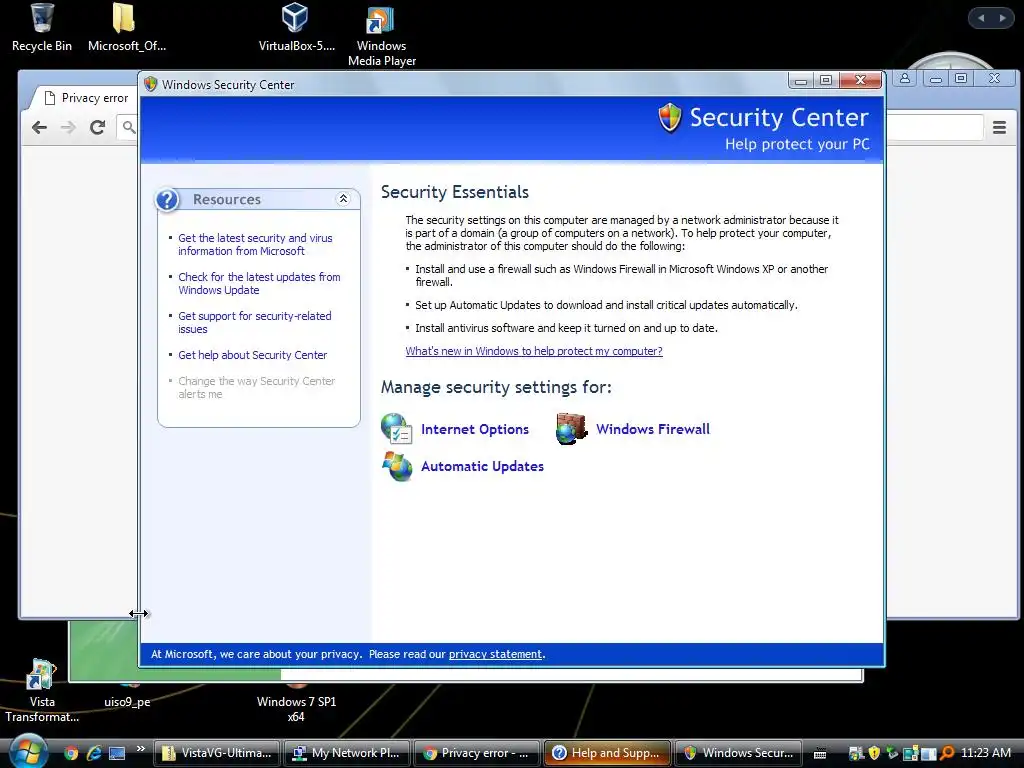
Task: Open Automatic Updates settings link
Action: (482, 466)
